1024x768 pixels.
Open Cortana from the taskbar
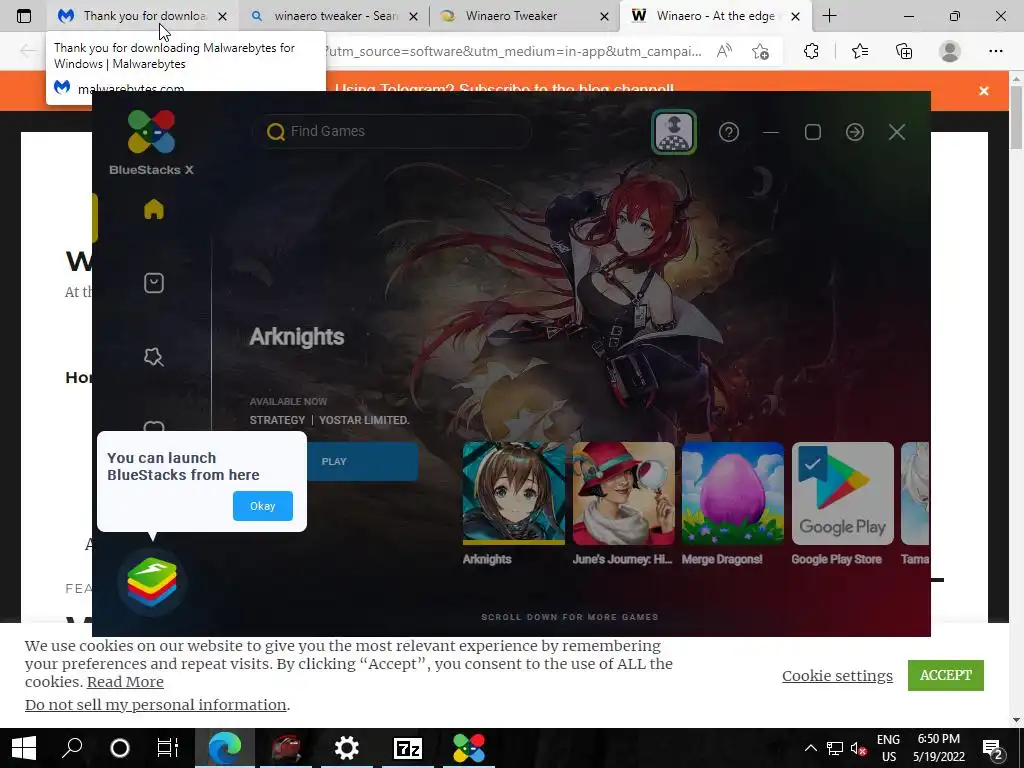click(x=120, y=748)
